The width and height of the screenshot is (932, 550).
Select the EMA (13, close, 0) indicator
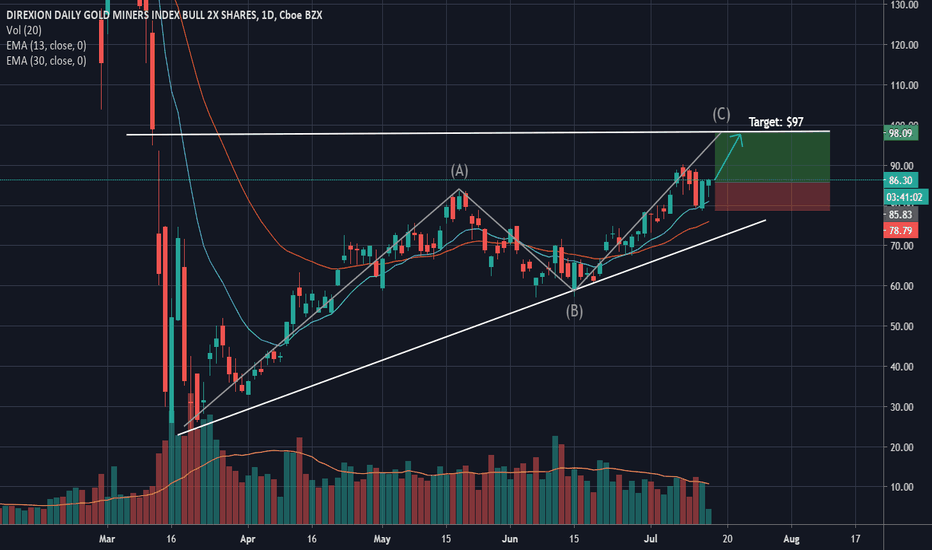(x=46, y=46)
